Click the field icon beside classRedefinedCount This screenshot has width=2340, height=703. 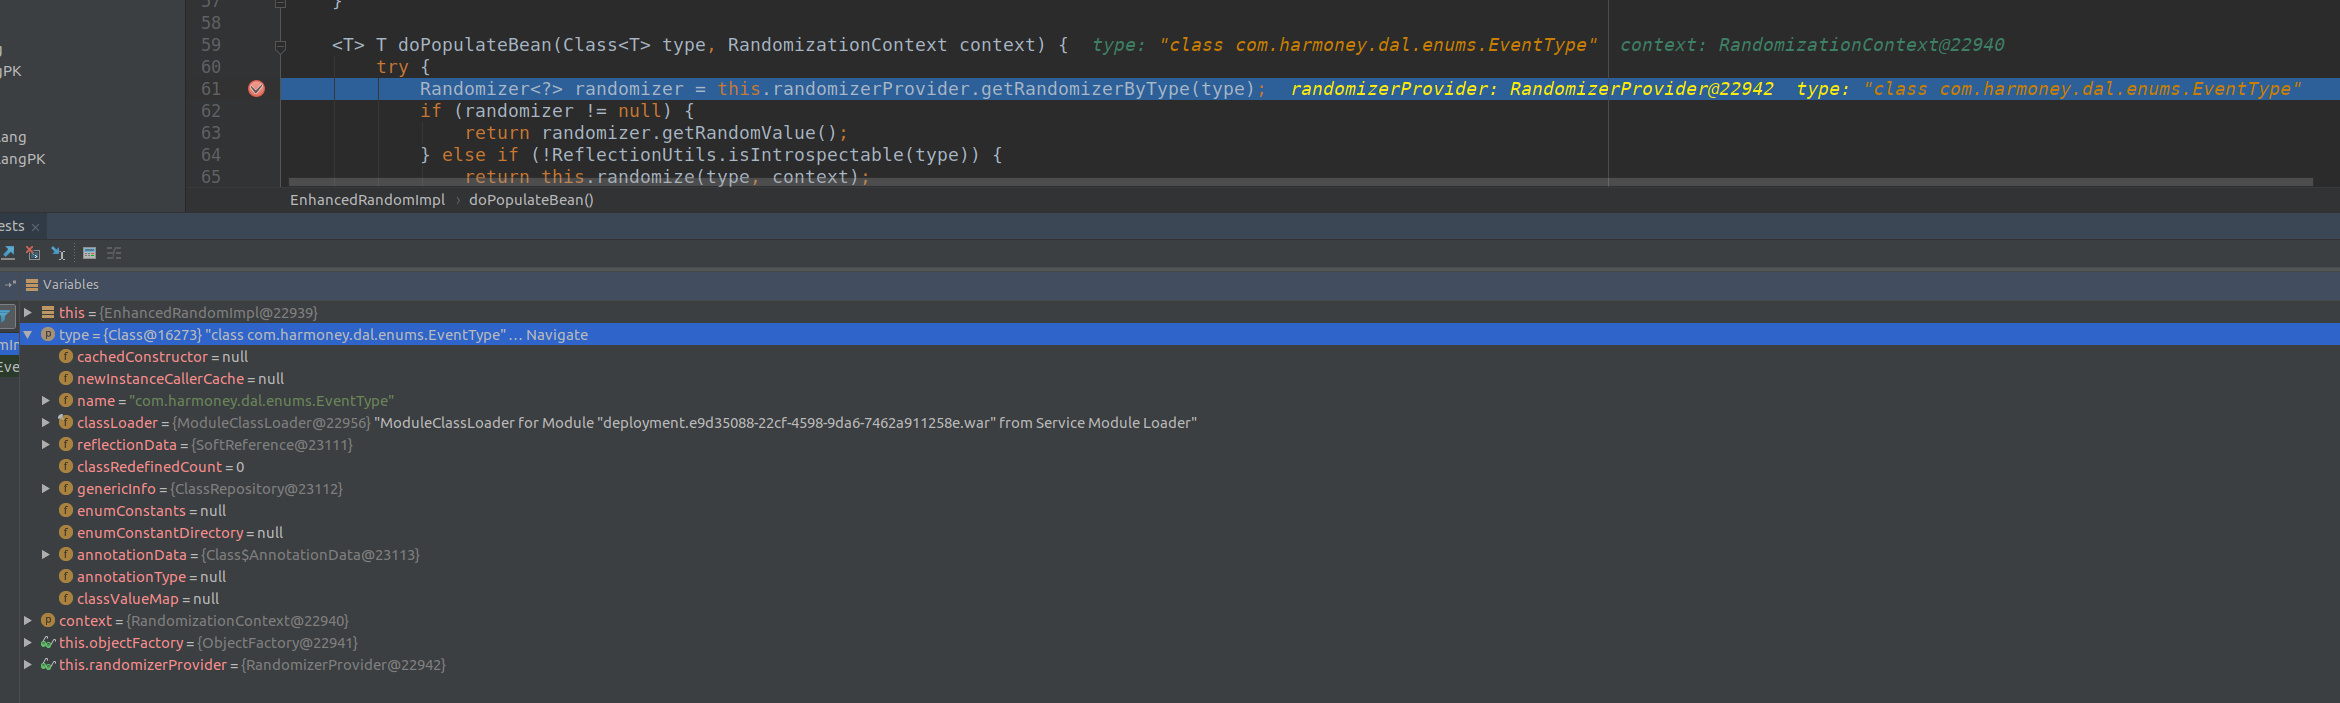pos(66,467)
